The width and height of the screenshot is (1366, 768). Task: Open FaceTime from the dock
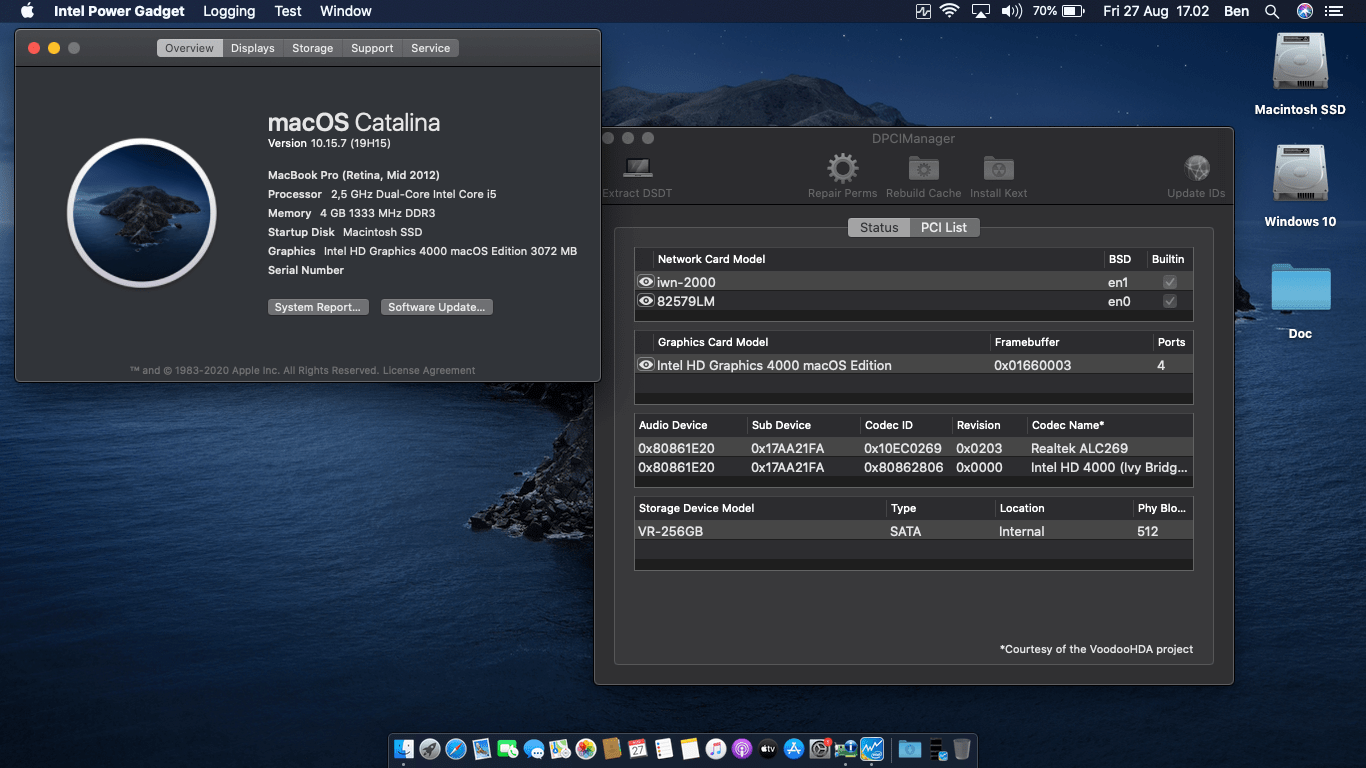click(x=508, y=748)
